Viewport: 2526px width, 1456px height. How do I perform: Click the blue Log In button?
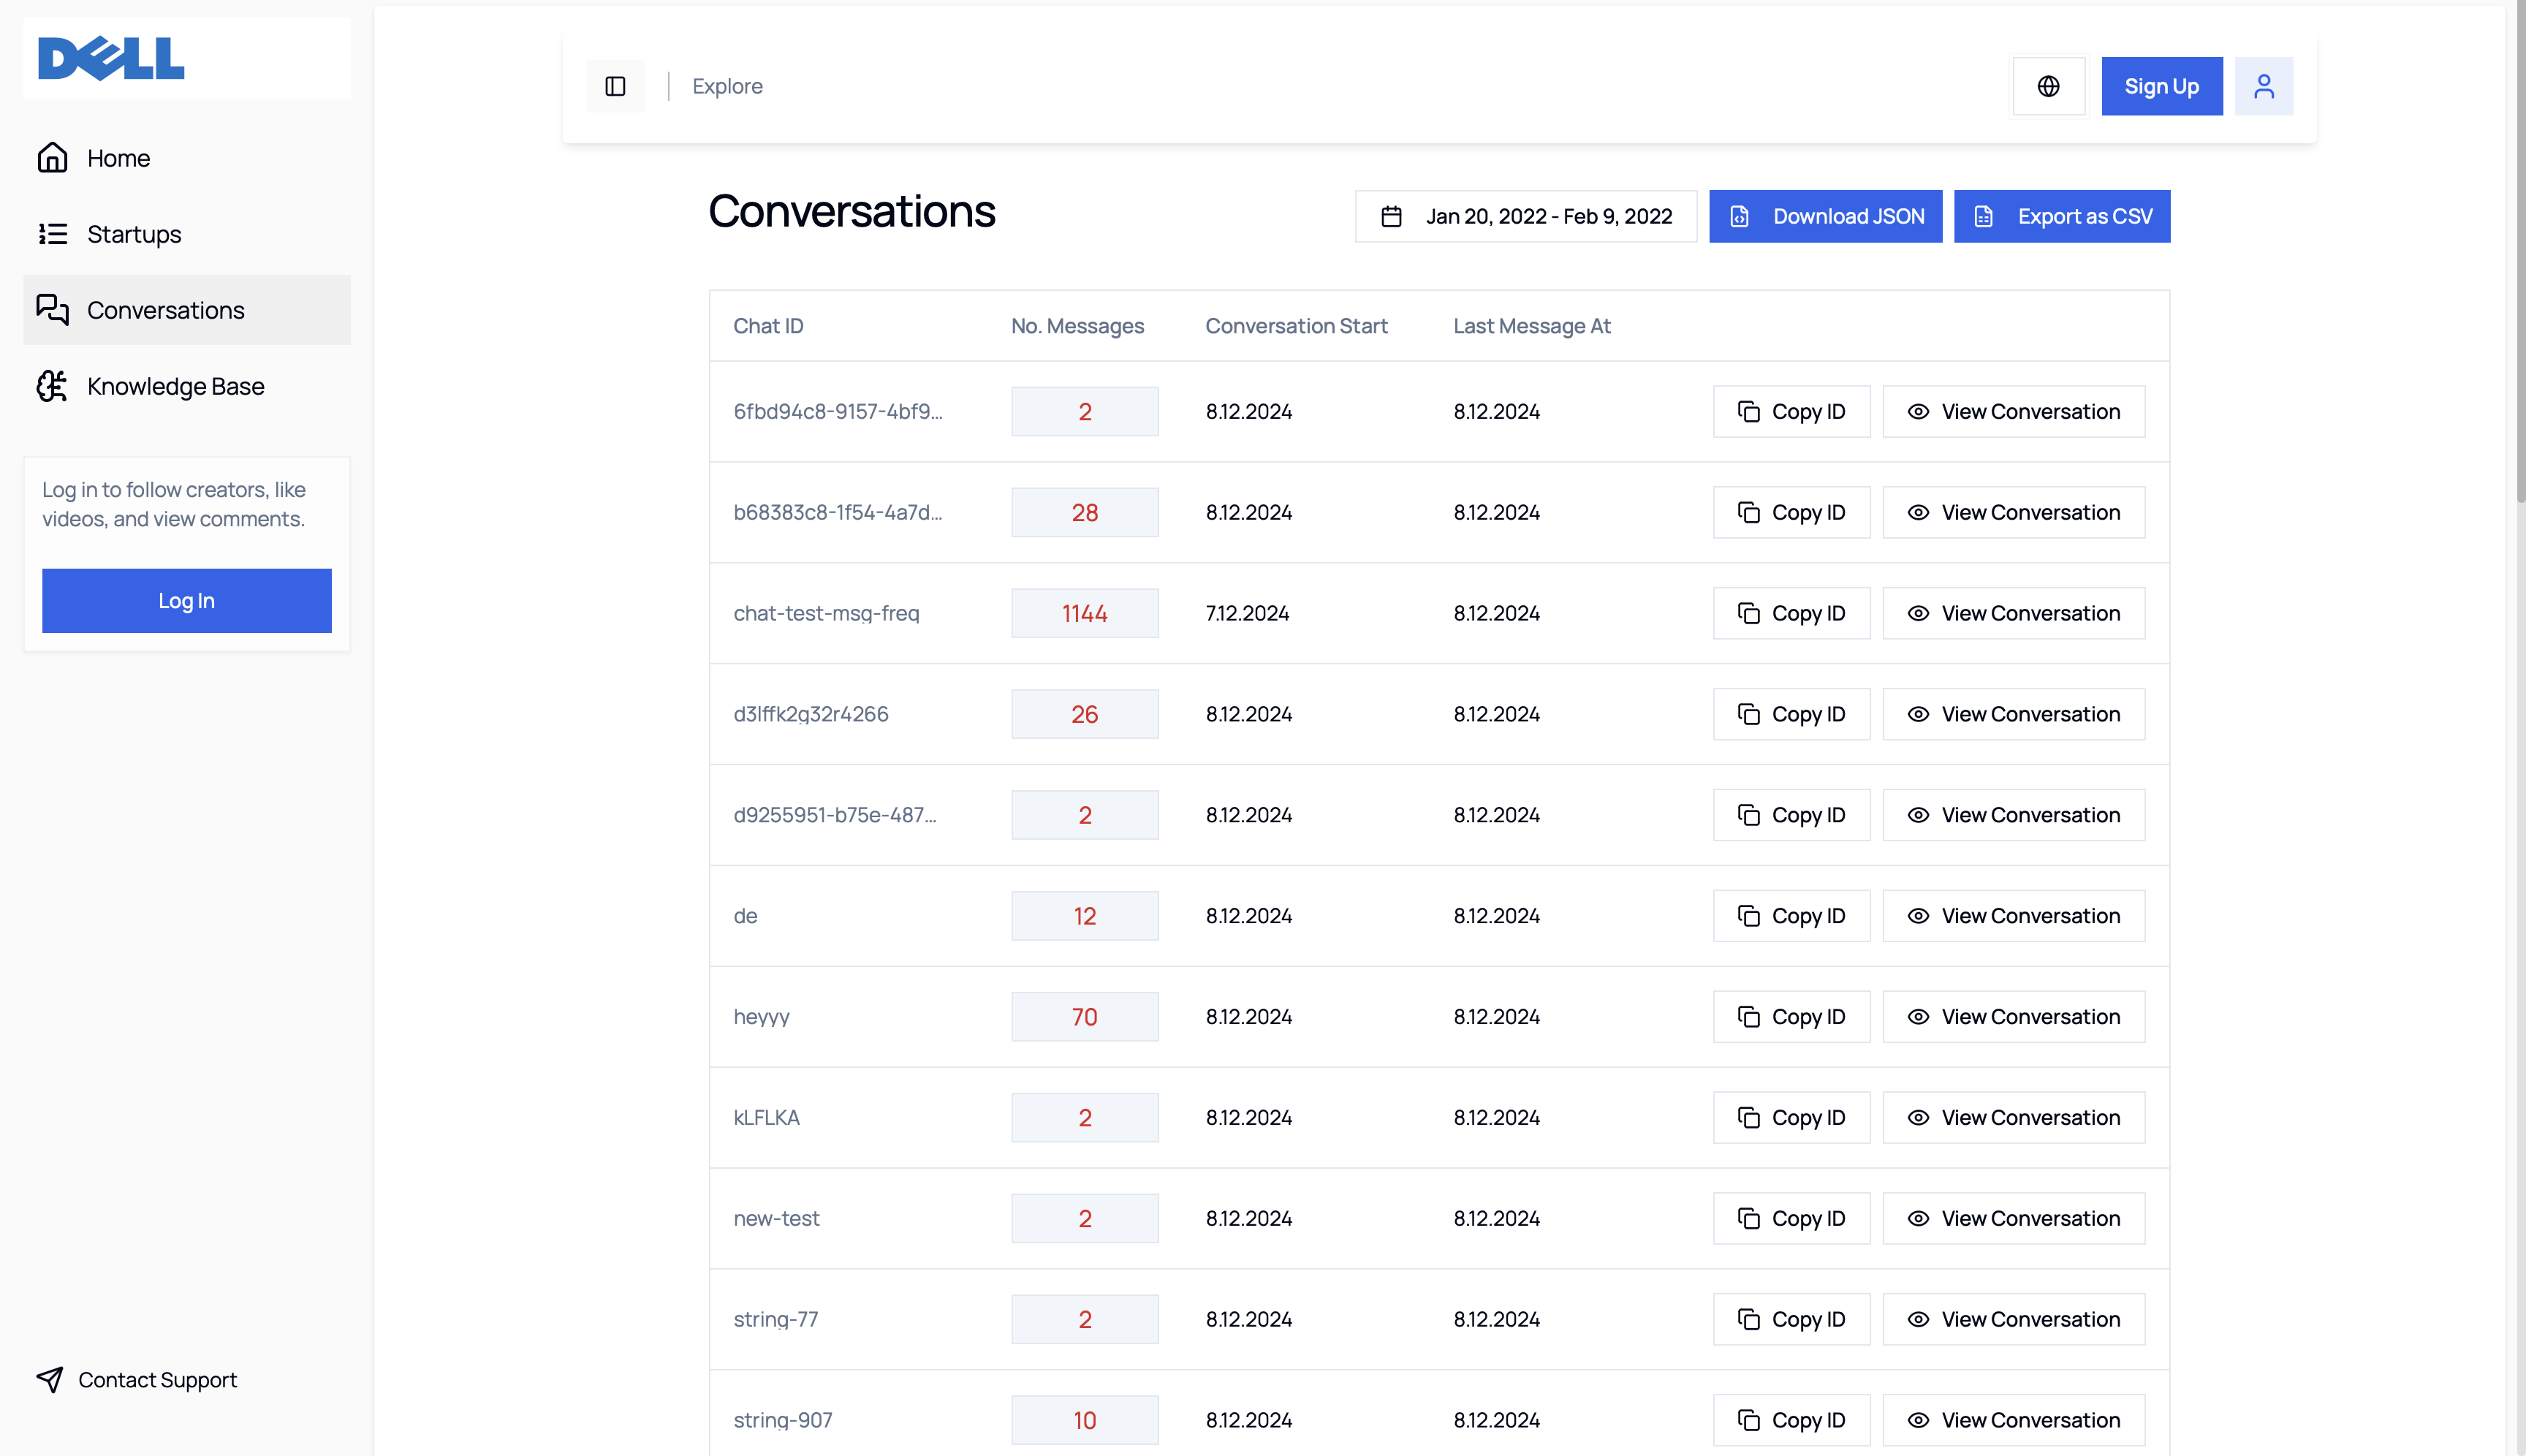click(x=187, y=600)
